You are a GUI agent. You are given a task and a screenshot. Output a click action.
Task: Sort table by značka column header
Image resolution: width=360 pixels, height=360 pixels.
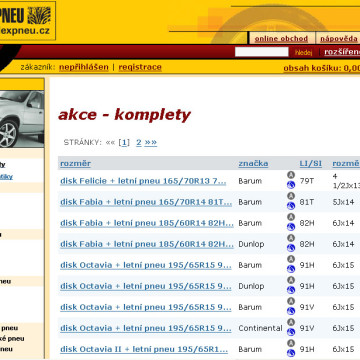253,163
